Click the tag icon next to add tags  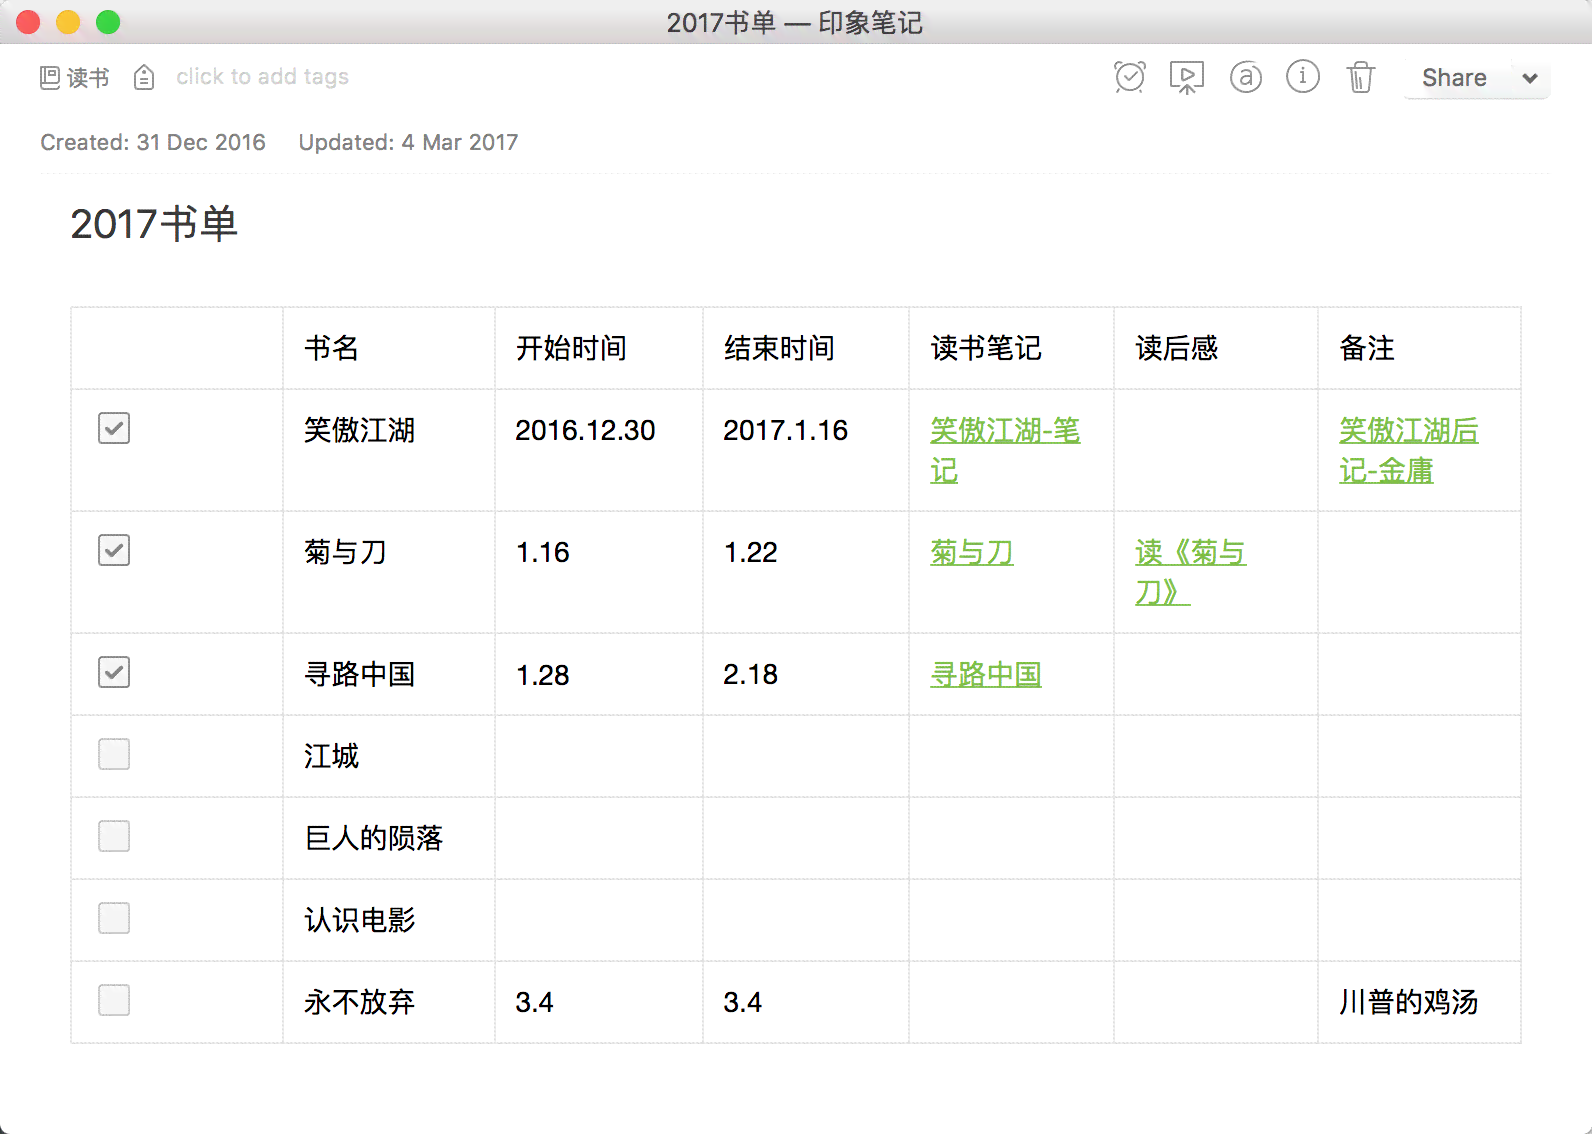[144, 77]
